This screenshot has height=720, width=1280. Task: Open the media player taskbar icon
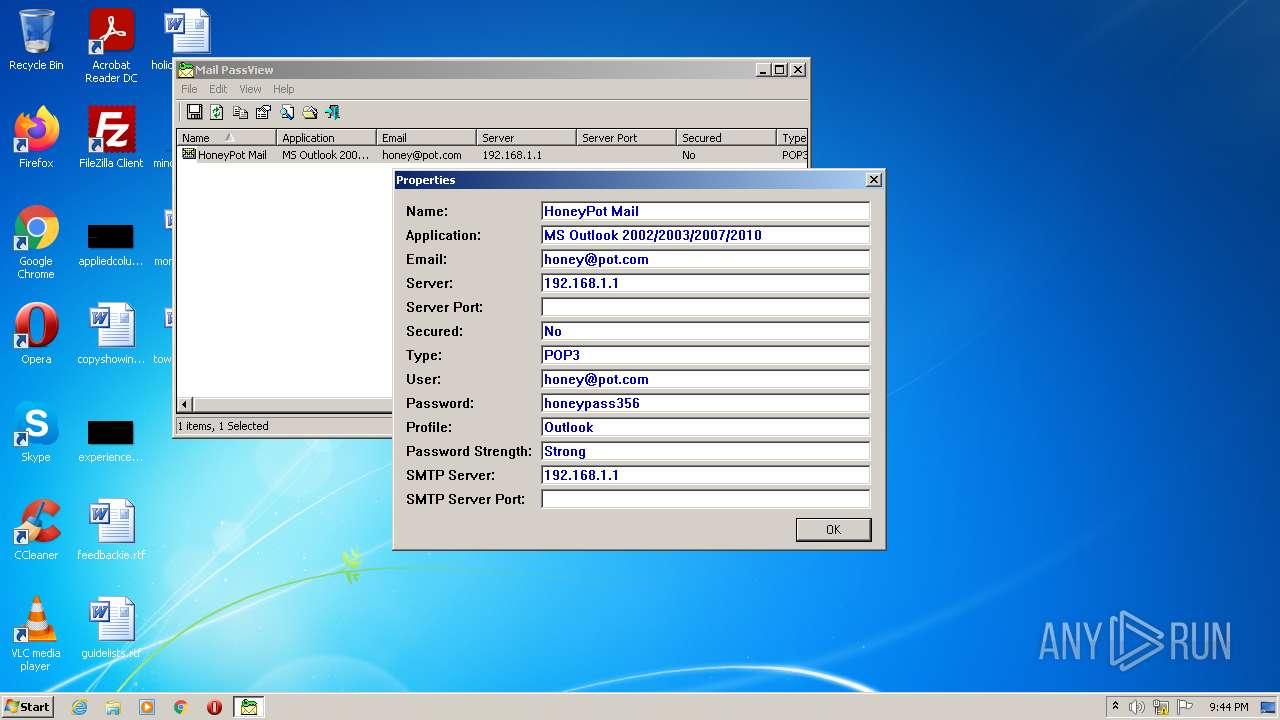point(147,707)
